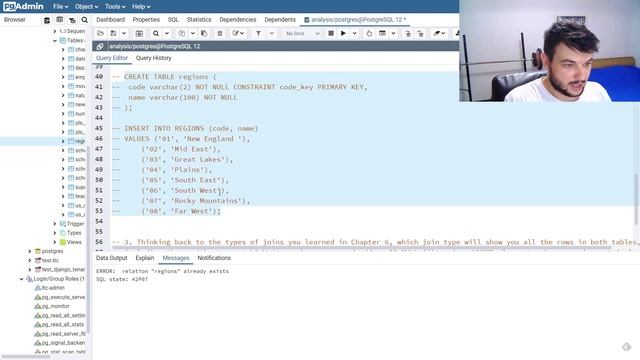The width and height of the screenshot is (640, 360).
Task: Open the Filter options dropdown arrow
Action: click(x=271, y=33)
